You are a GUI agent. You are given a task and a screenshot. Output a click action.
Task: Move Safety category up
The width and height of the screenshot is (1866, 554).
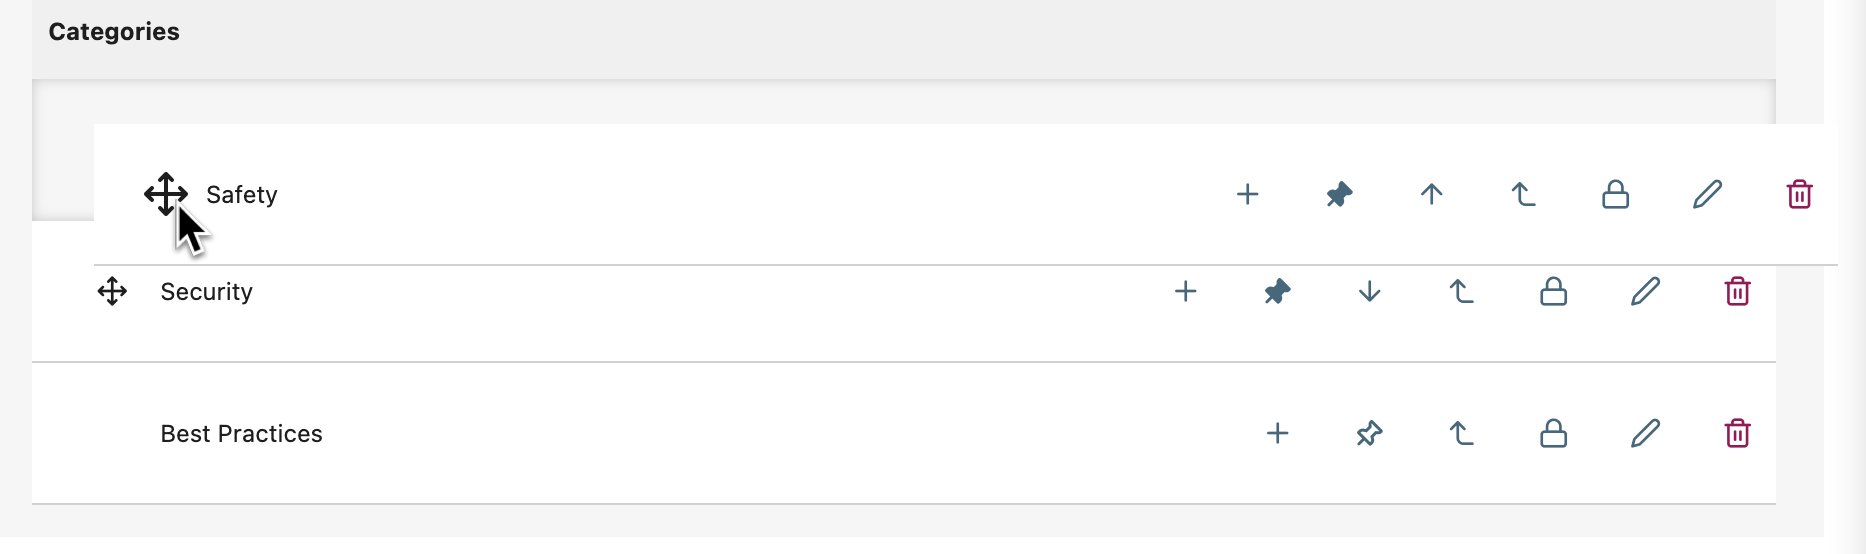pyautogui.click(x=1431, y=194)
